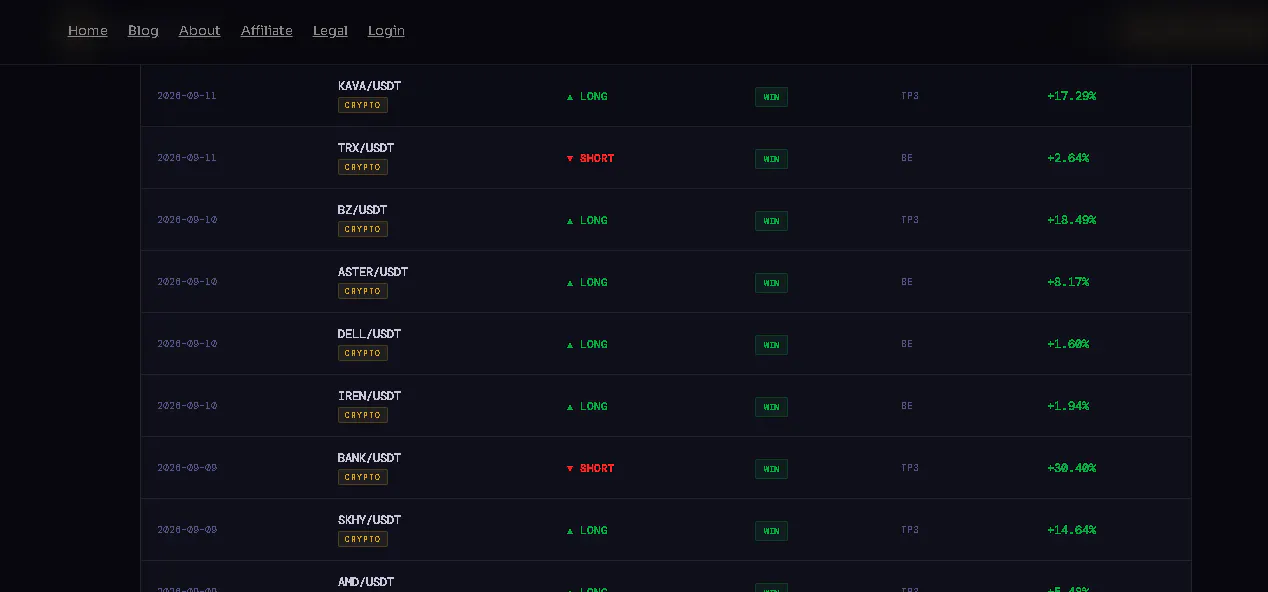This screenshot has width=1268, height=592.
Task: Click the +17.29% result value
Action: (1072, 96)
